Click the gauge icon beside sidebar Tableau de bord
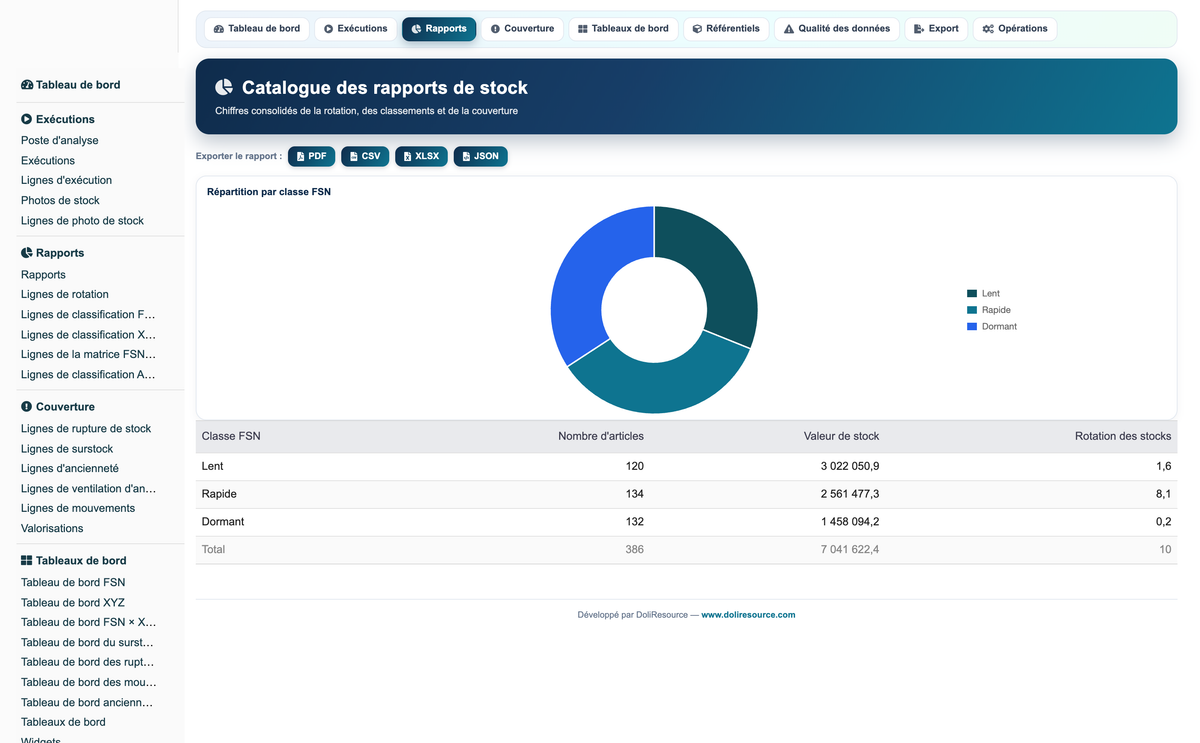Screen dimensions: 1200x743 tap(27, 85)
